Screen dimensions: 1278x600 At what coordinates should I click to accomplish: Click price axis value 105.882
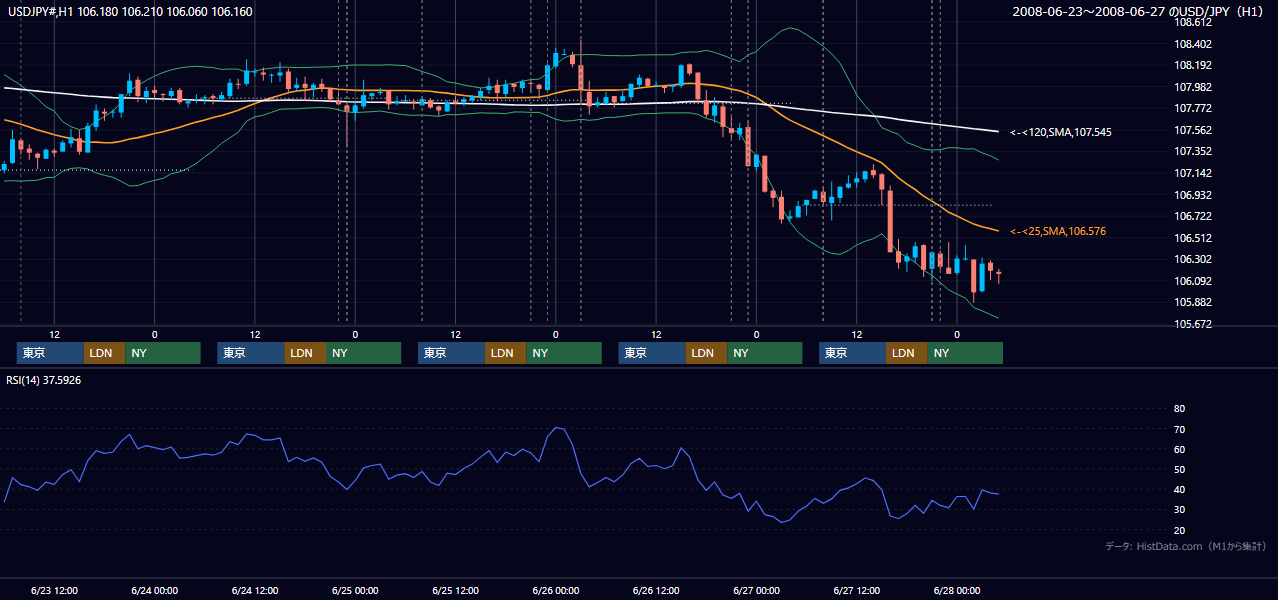click(1194, 302)
